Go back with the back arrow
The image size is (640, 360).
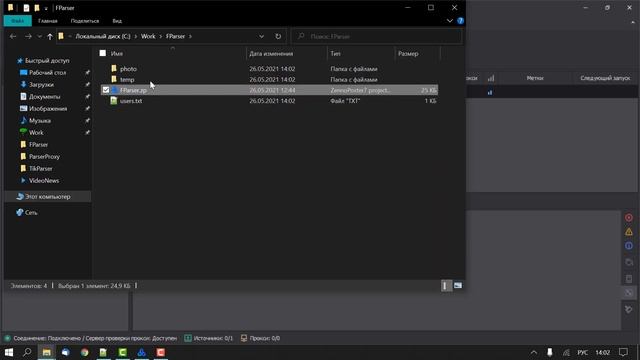(x=13, y=36)
